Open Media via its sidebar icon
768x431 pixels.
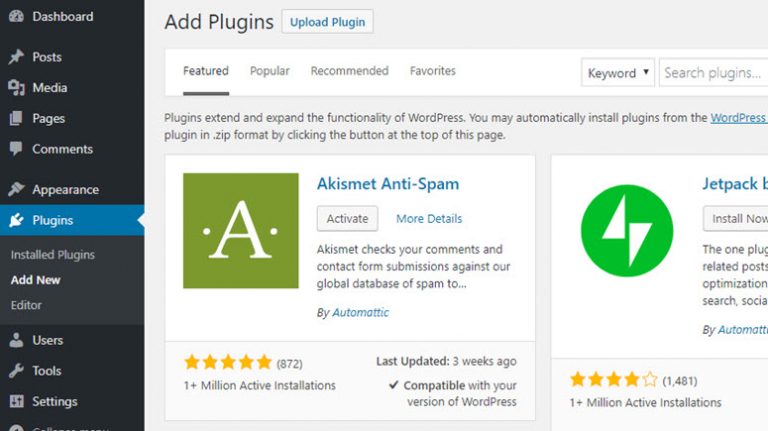pos(16,88)
